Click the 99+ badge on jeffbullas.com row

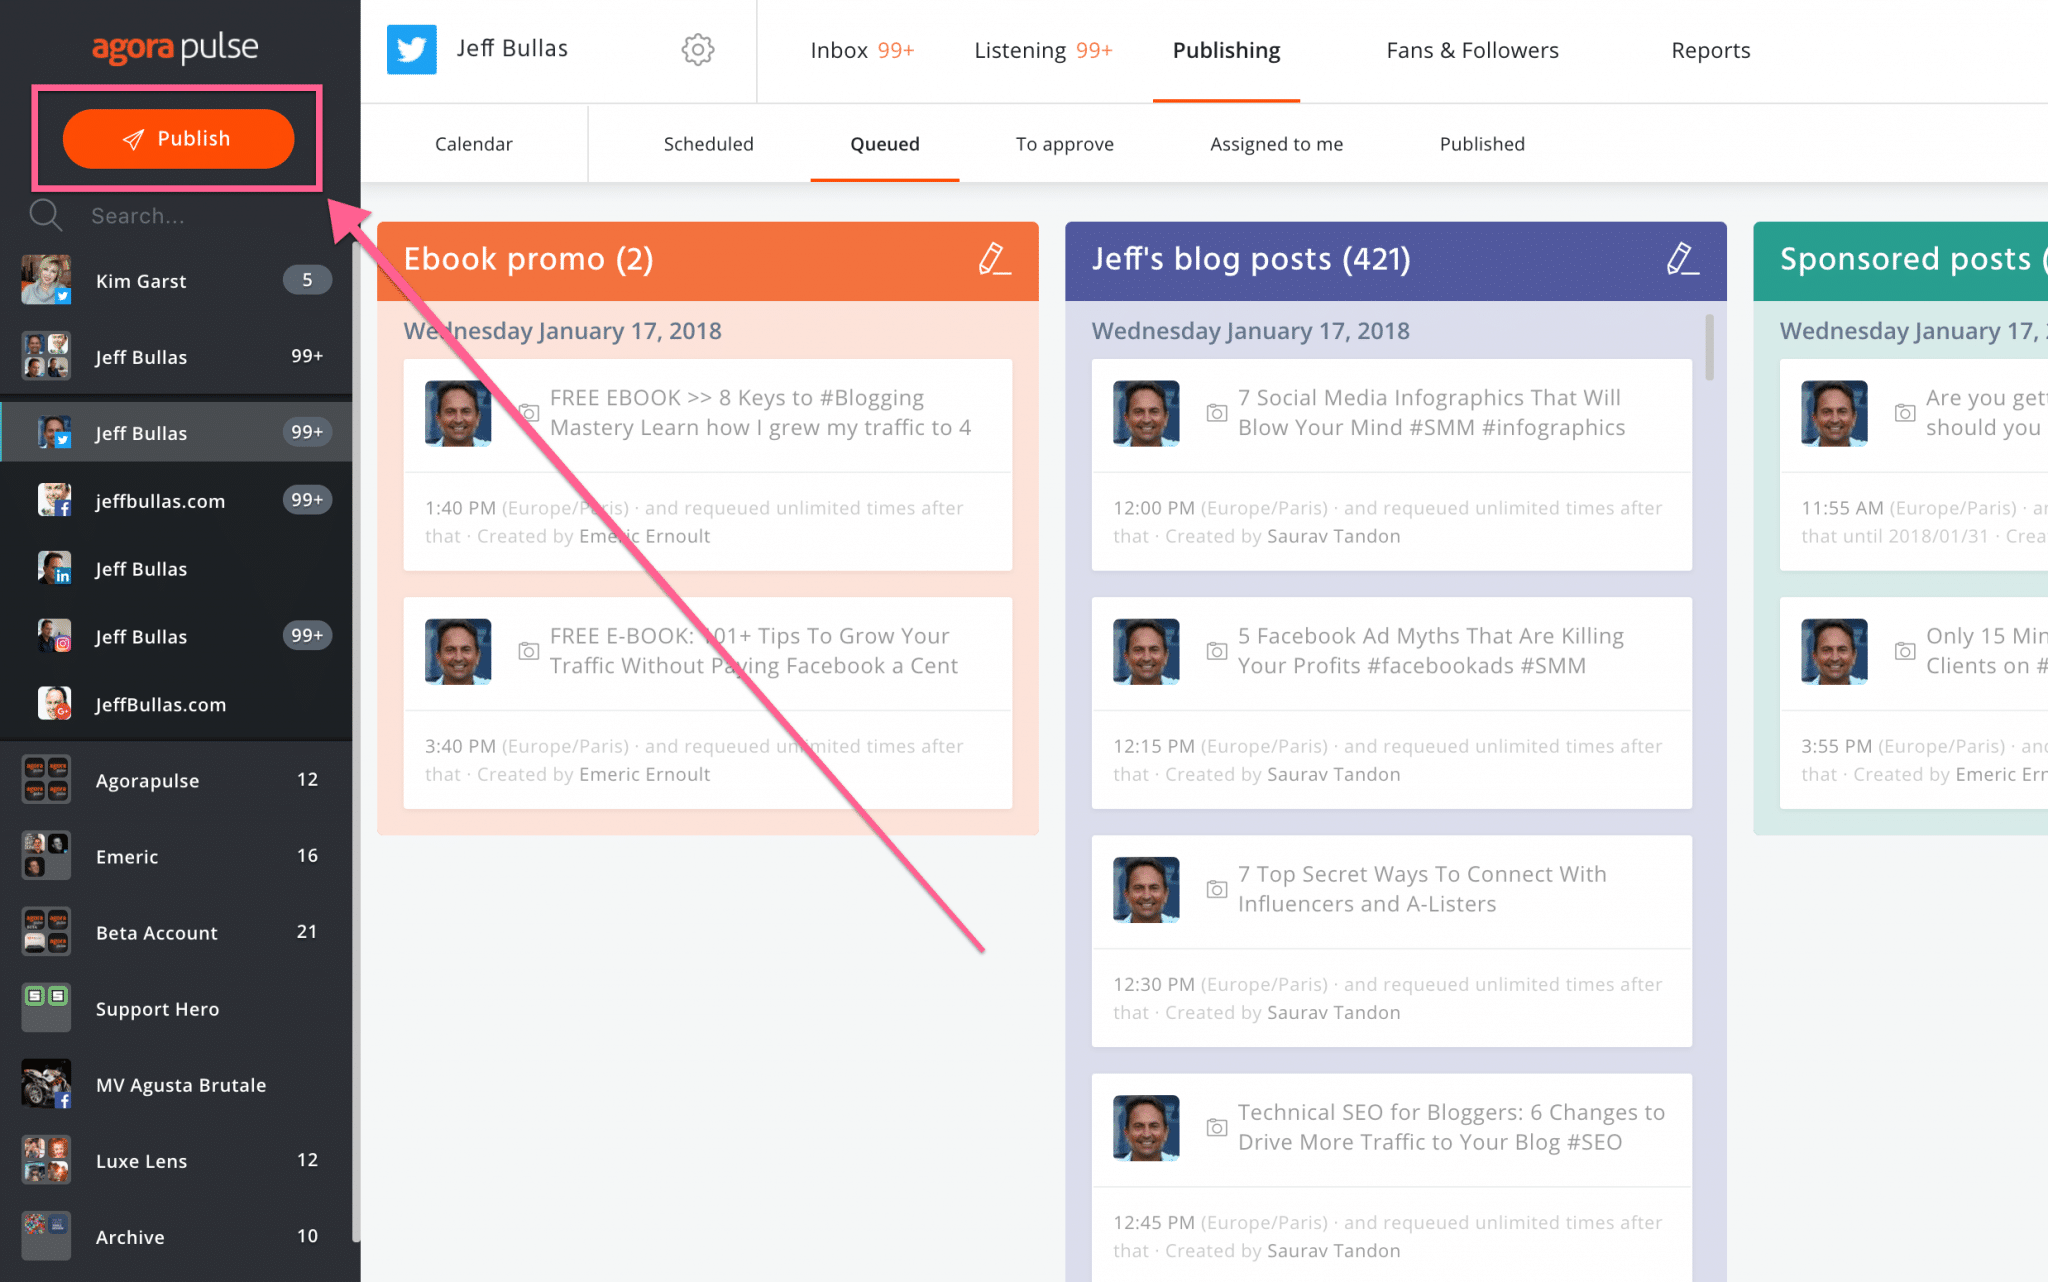point(307,499)
